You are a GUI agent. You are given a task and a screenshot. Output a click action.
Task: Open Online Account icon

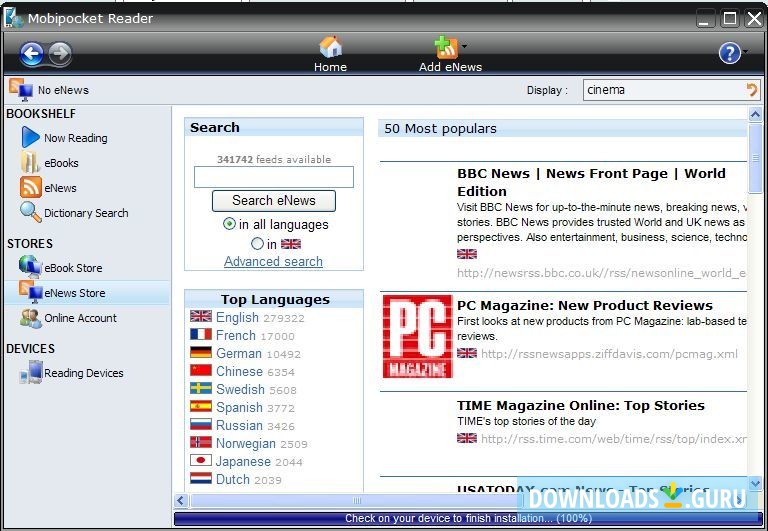[30, 318]
